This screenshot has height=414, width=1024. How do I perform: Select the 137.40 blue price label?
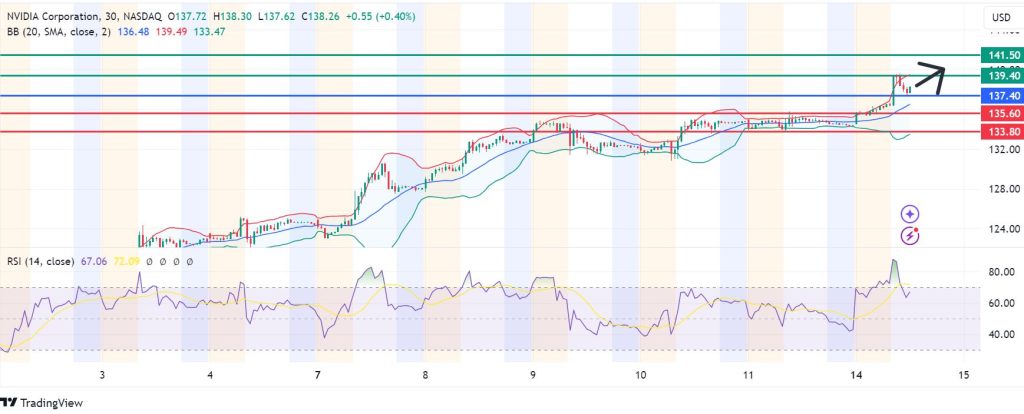(x=1000, y=96)
